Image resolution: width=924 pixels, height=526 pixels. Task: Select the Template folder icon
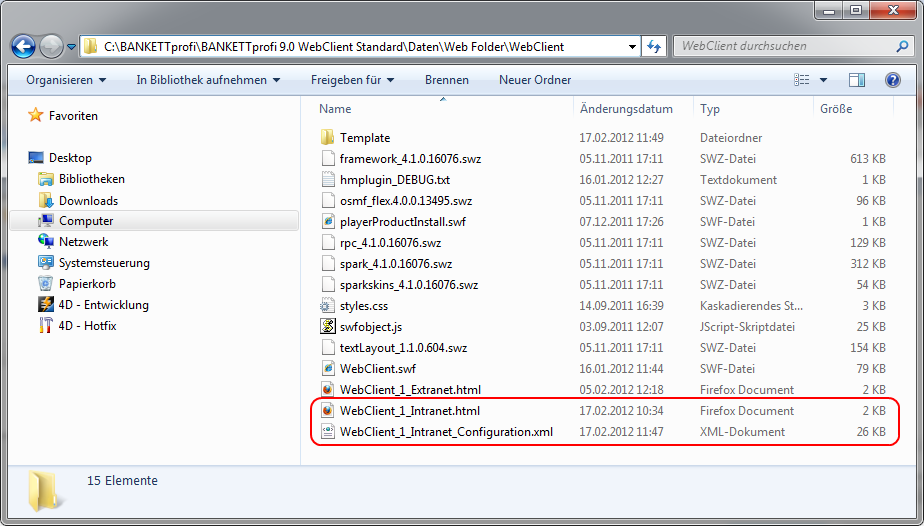click(x=327, y=138)
